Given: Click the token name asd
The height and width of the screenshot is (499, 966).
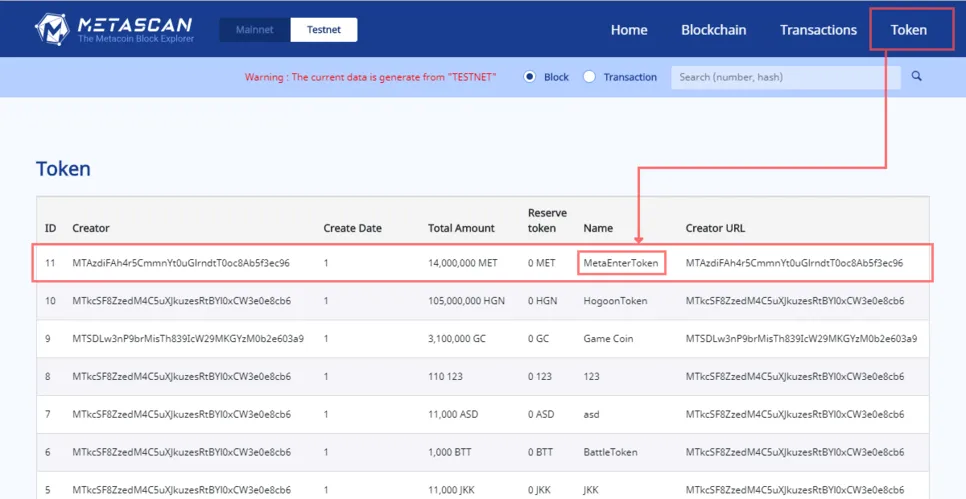Looking at the screenshot, I should [x=591, y=414].
